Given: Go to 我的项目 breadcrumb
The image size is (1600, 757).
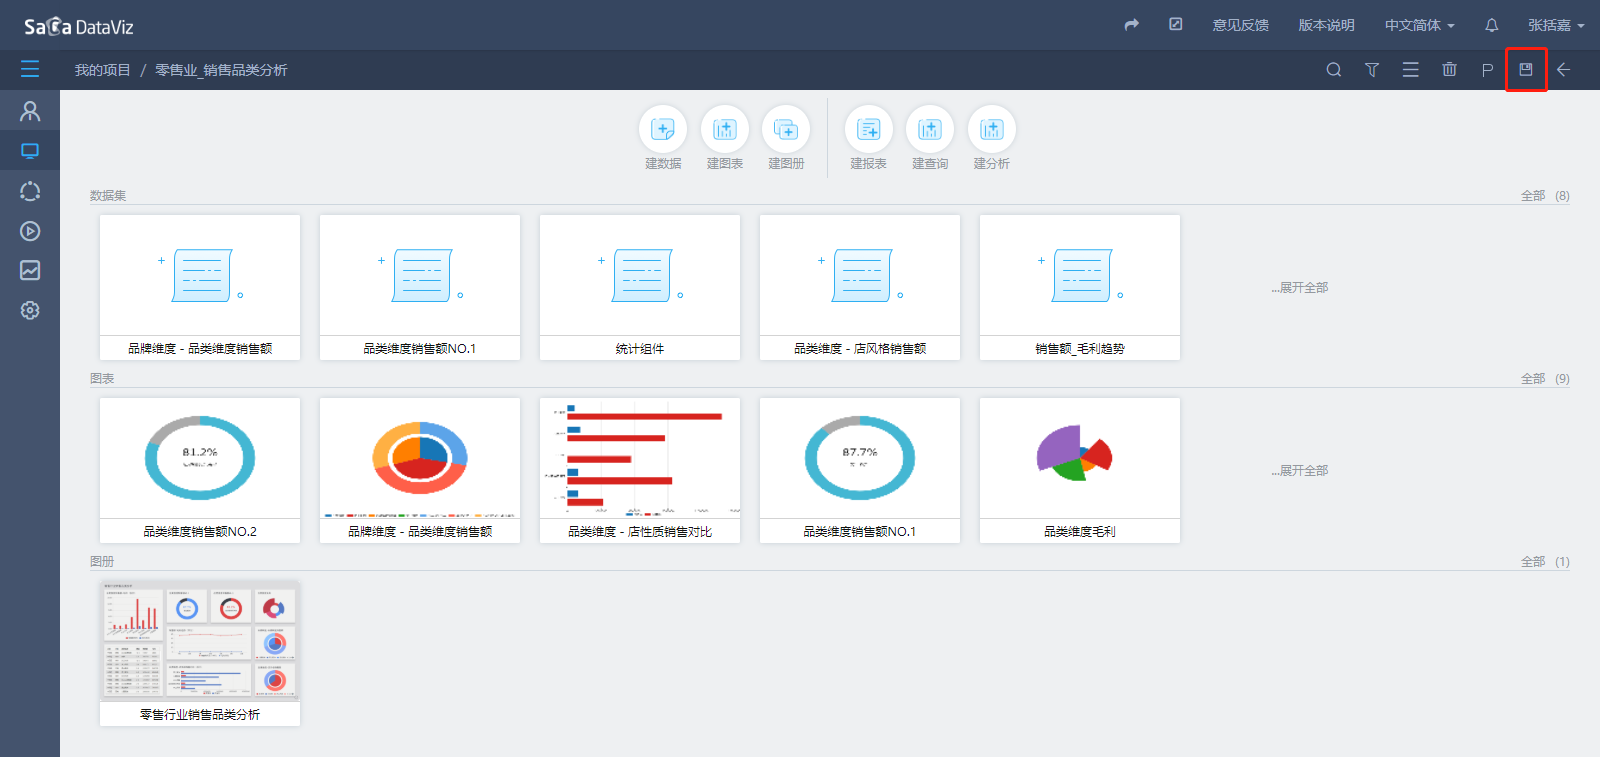Looking at the screenshot, I should tap(103, 70).
